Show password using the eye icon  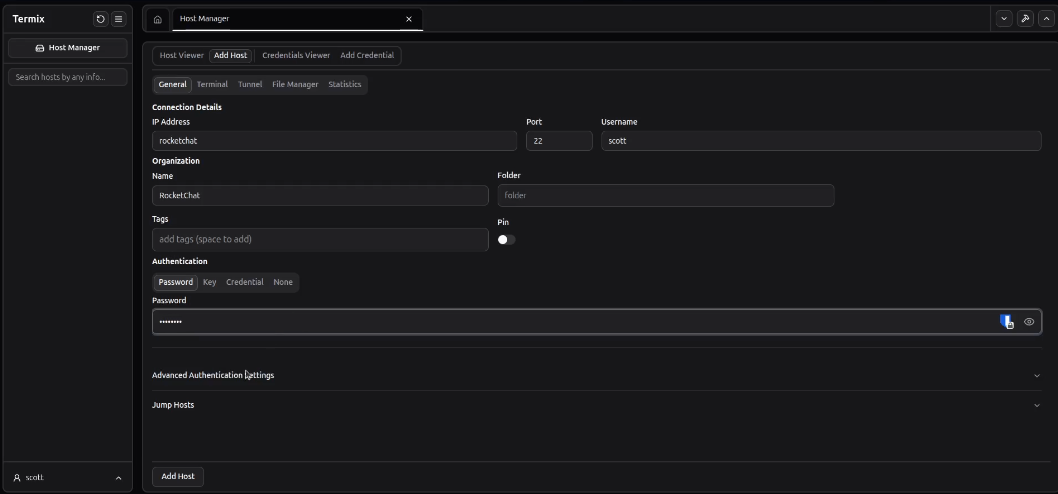(x=1029, y=321)
